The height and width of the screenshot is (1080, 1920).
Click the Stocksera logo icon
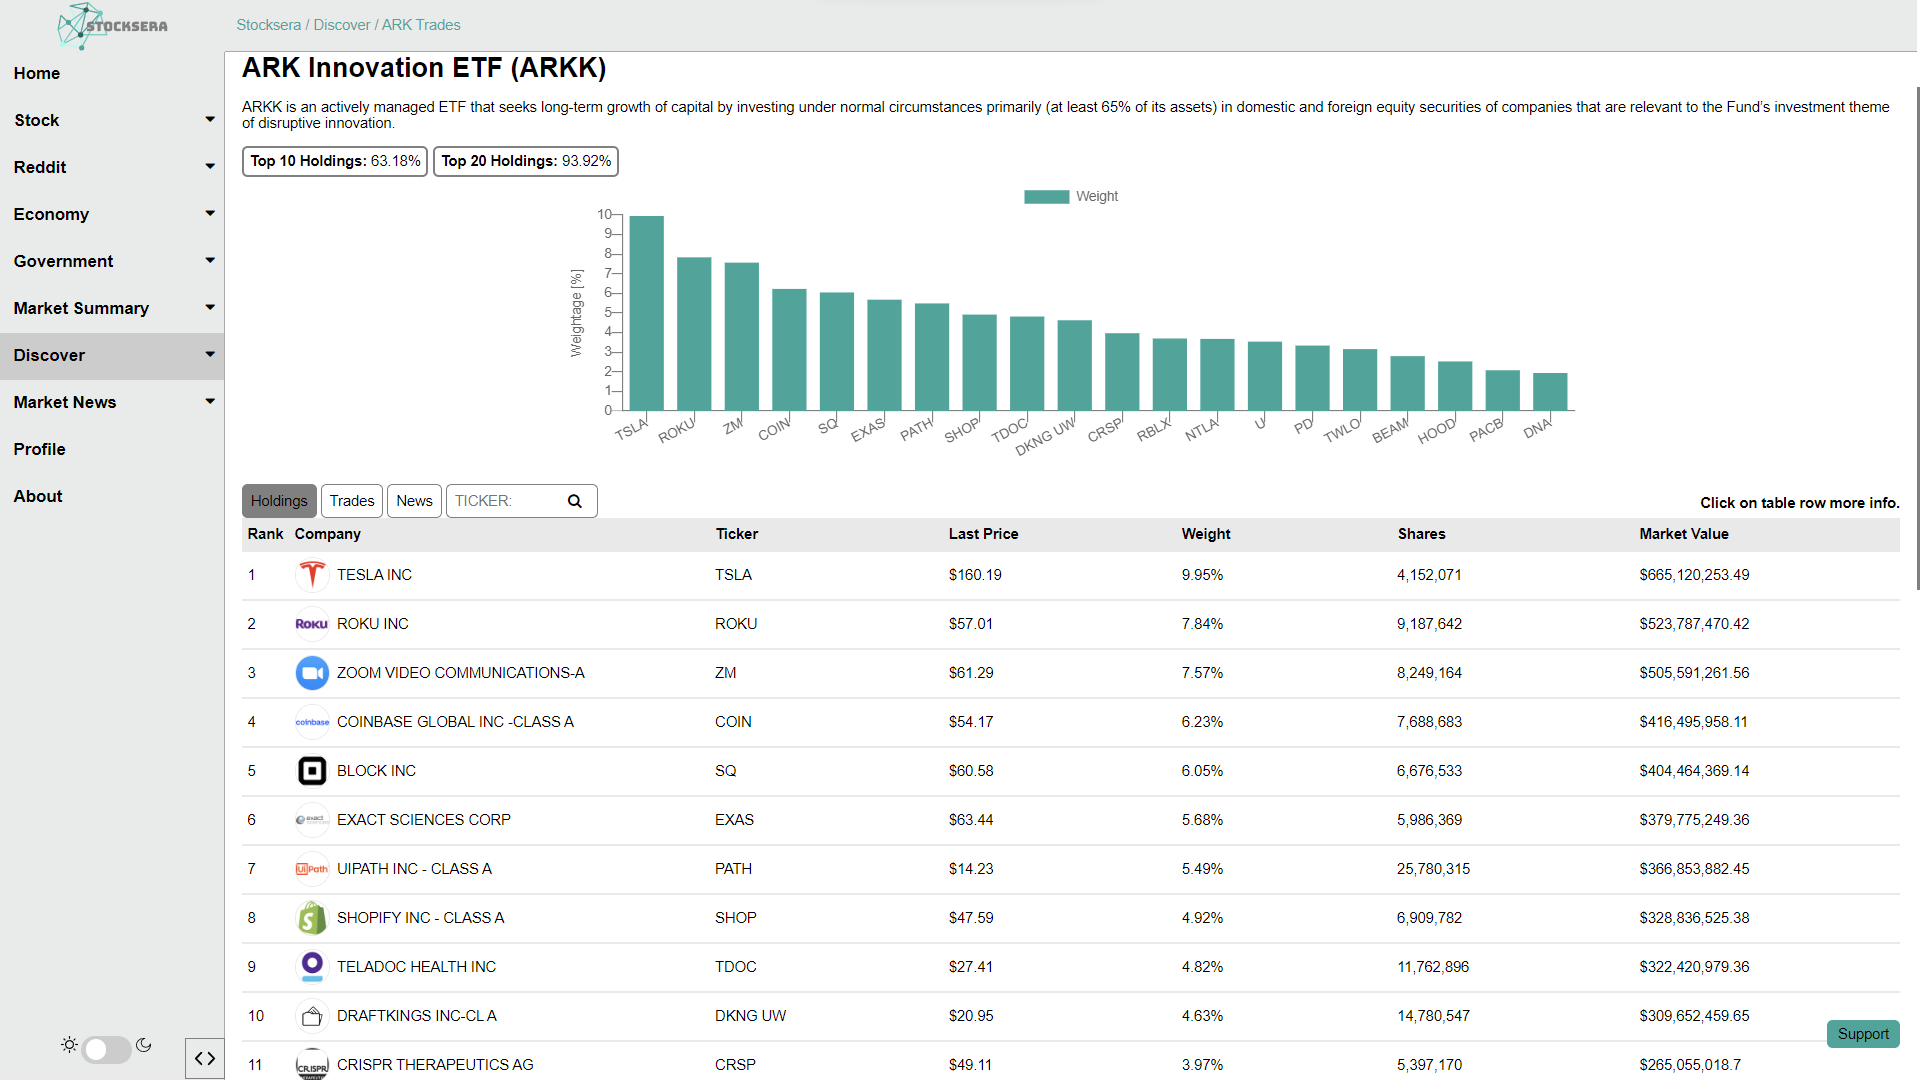pyautogui.click(x=81, y=26)
